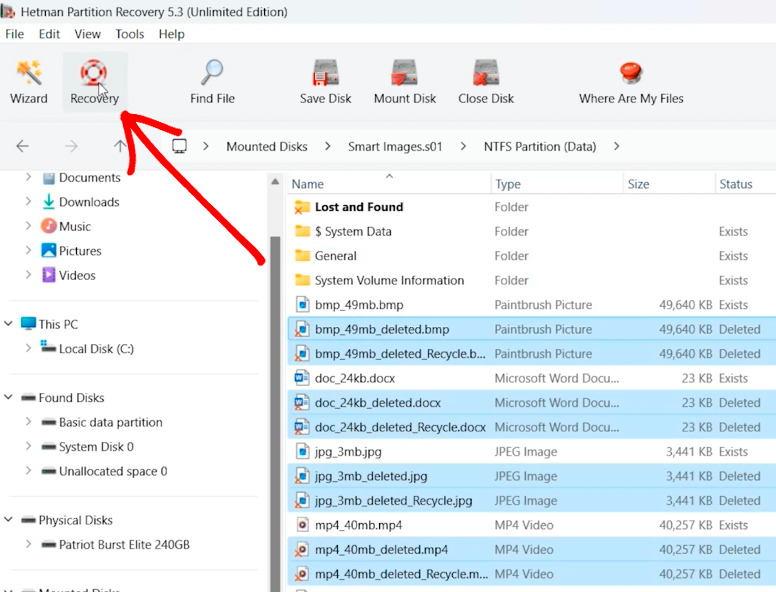776x592 pixels.
Task: Open Where Are My Files help
Action: click(x=631, y=82)
